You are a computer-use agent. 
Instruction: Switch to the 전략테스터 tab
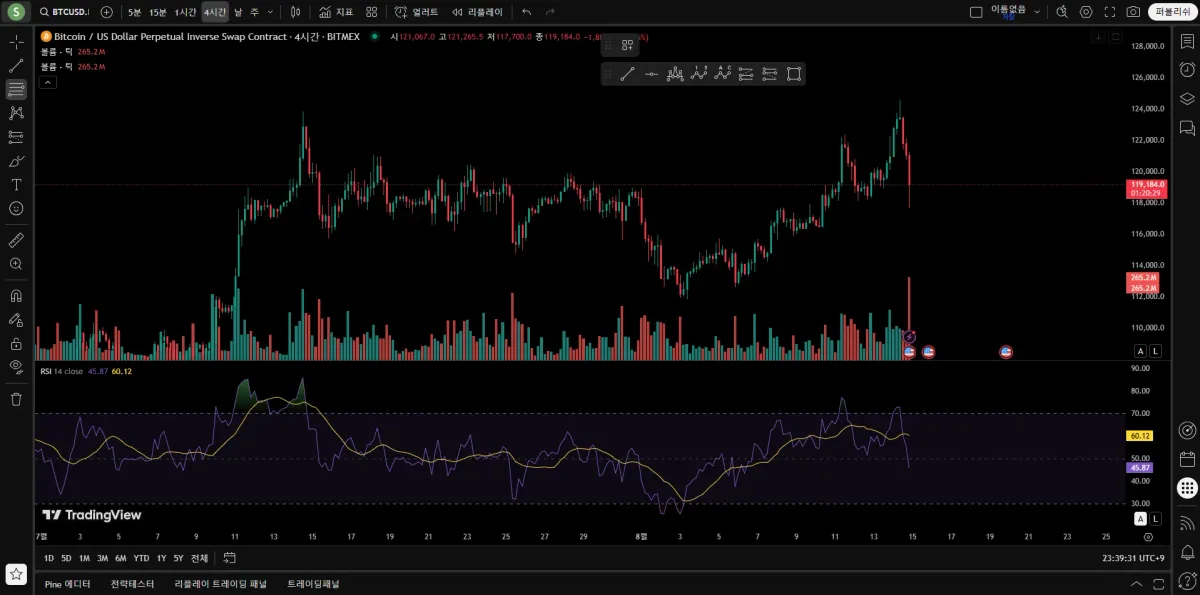point(132,583)
